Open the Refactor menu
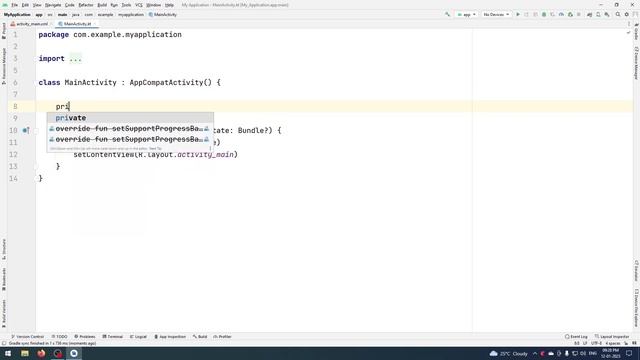The height and width of the screenshot is (360, 640). coord(86,5)
